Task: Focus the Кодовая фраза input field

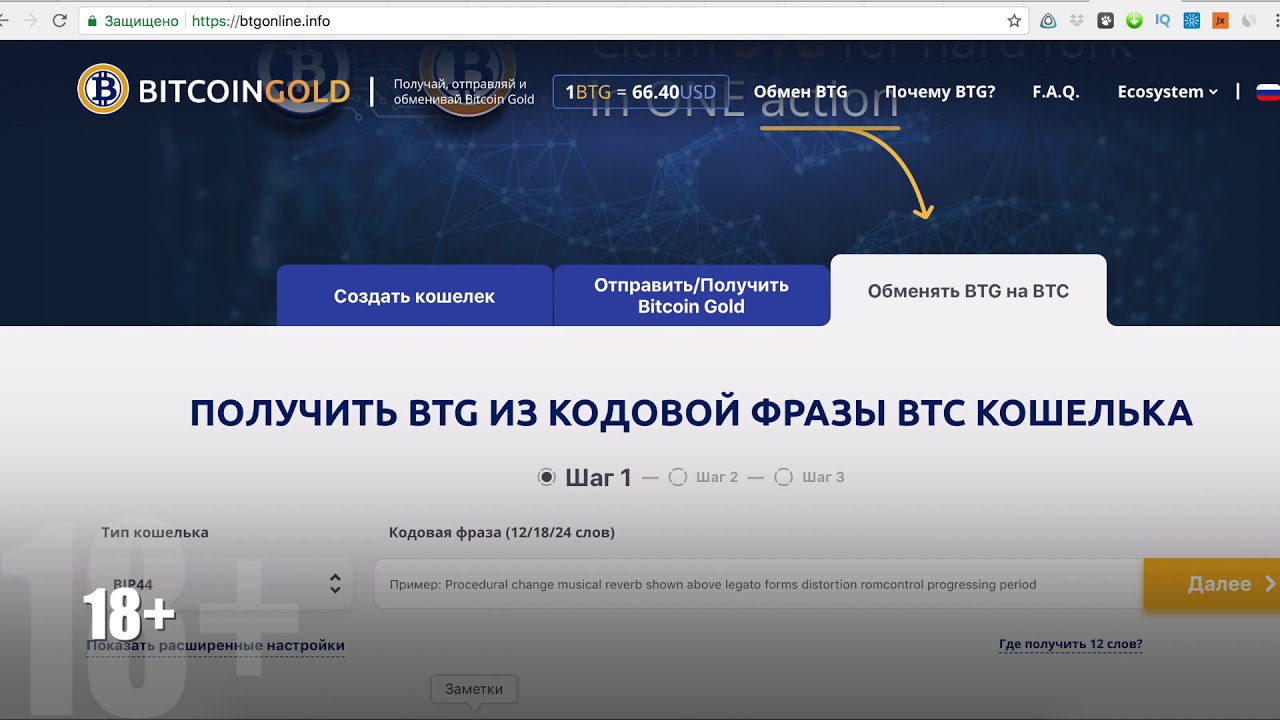Action: [x=758, y=584]
